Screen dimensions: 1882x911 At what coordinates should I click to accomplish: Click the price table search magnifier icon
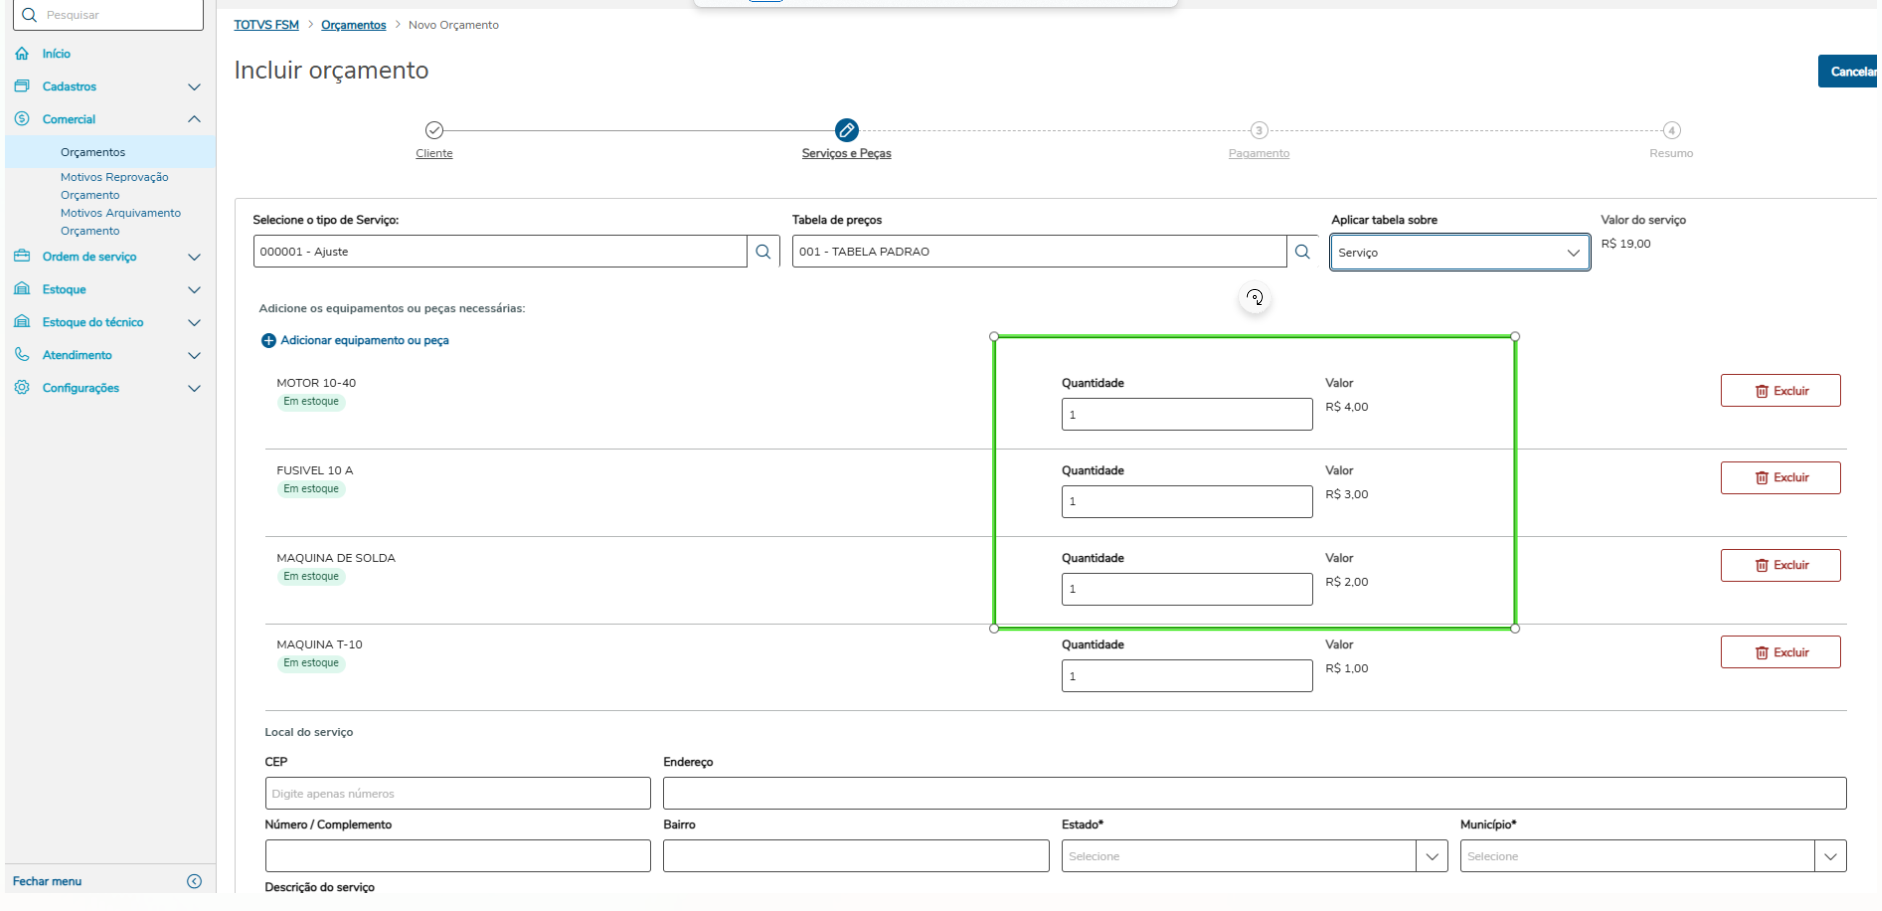1302,252
